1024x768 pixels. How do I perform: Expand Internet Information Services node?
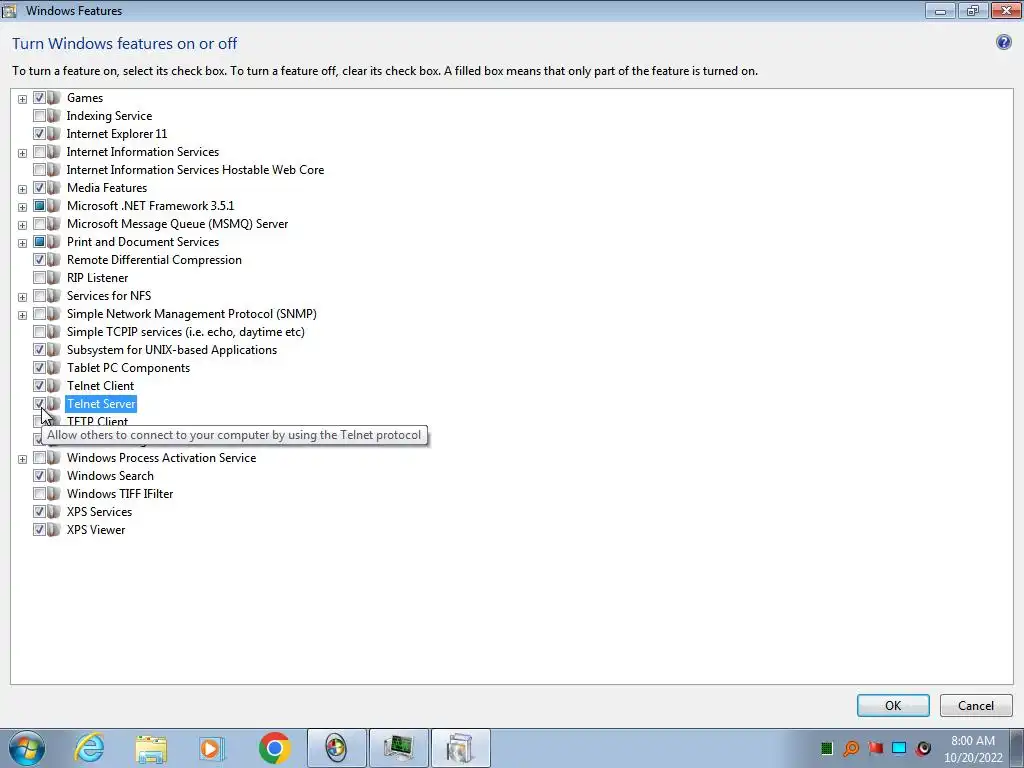pyautogui.click(x=22, y=153)
